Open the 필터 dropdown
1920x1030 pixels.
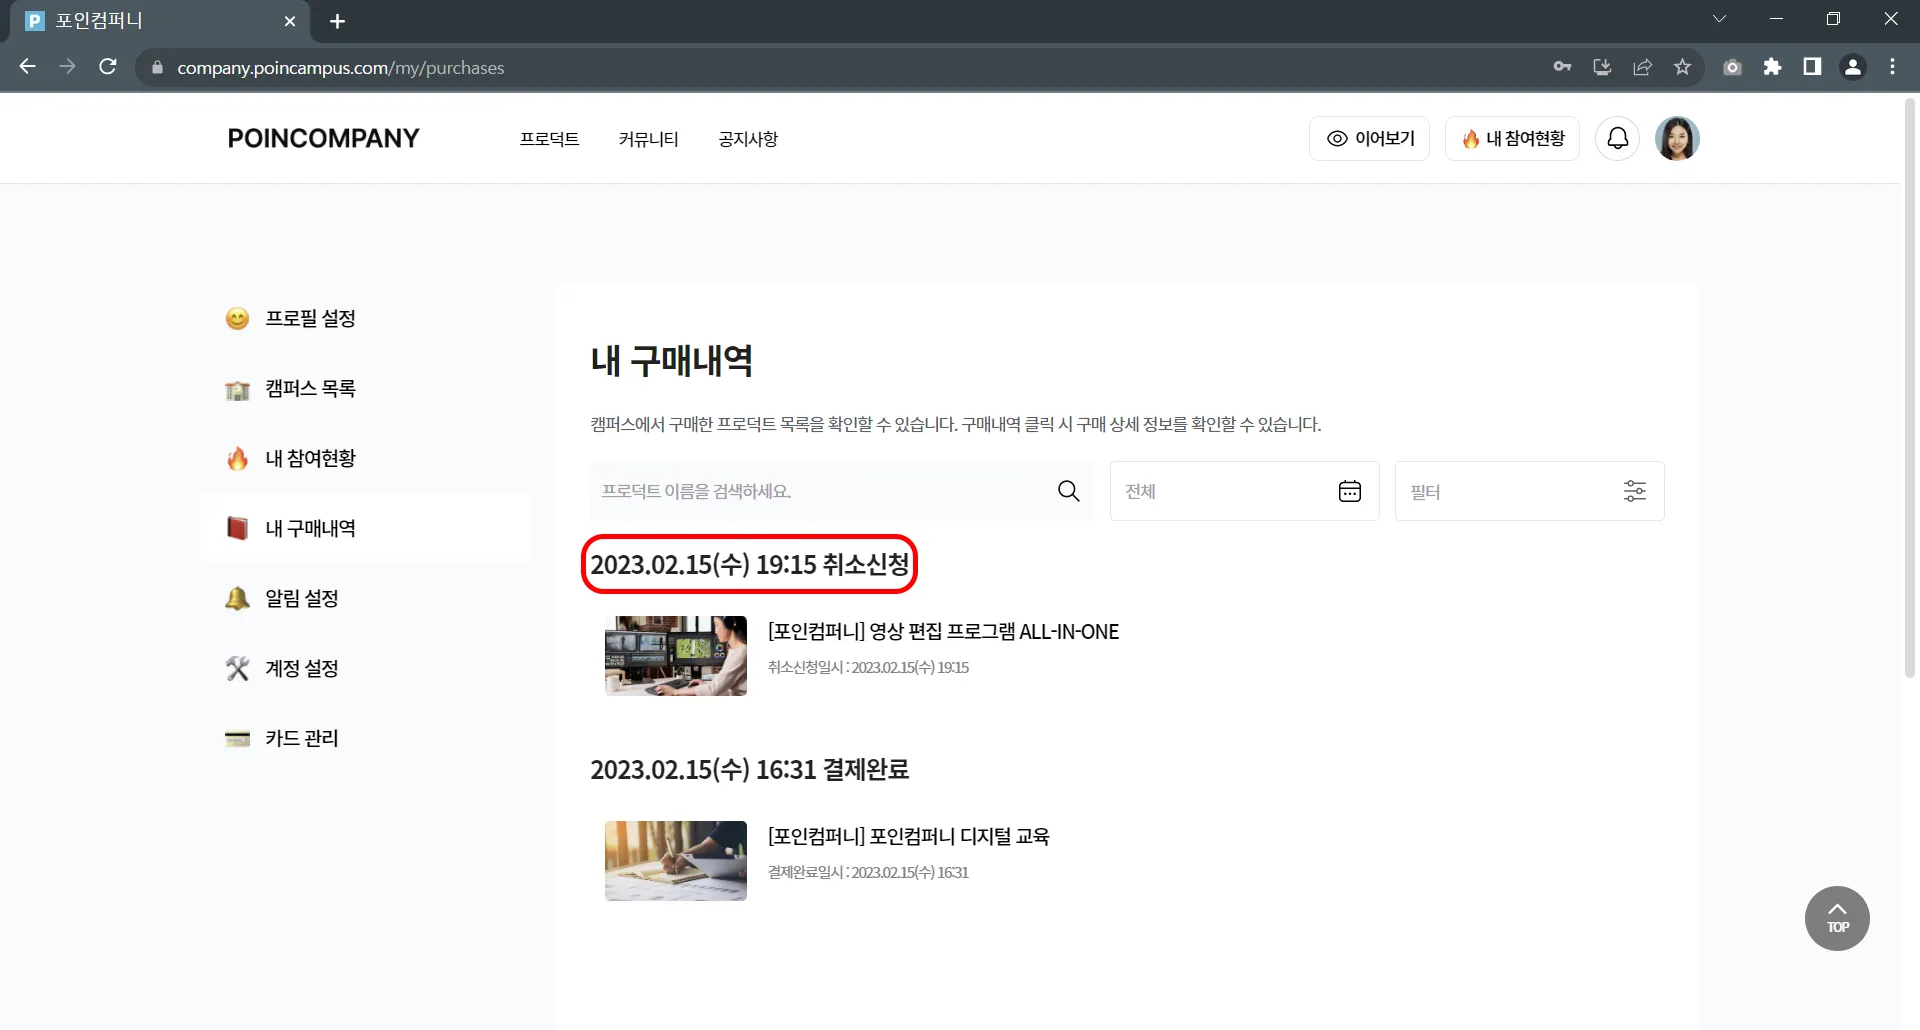(x=1529, y=491)
